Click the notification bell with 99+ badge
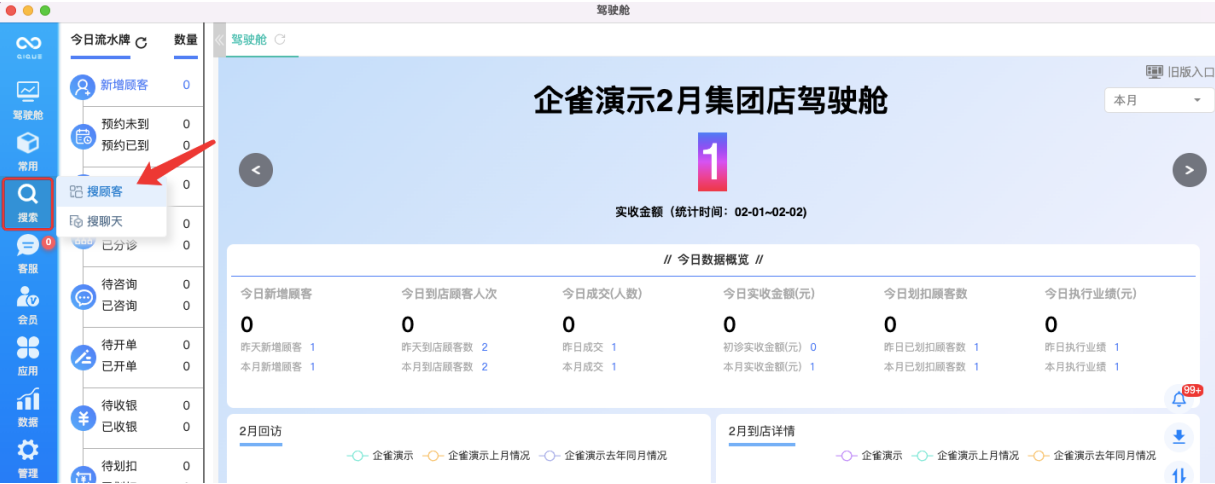 (x=1181, y=399)
